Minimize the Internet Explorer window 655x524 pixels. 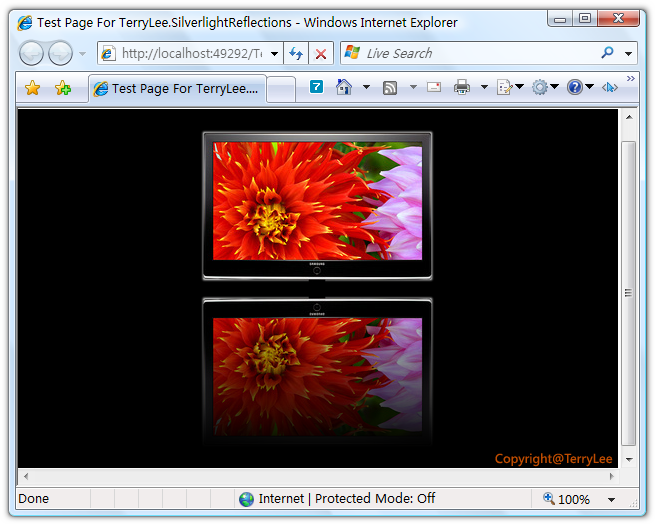coord(561,19)
